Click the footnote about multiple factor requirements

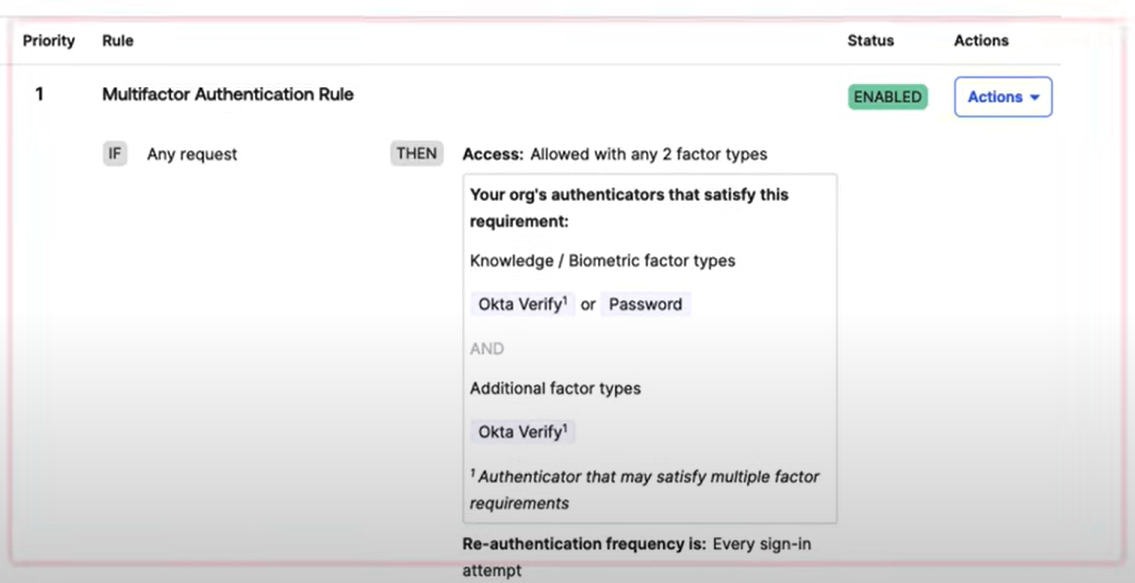pos(644,490)
